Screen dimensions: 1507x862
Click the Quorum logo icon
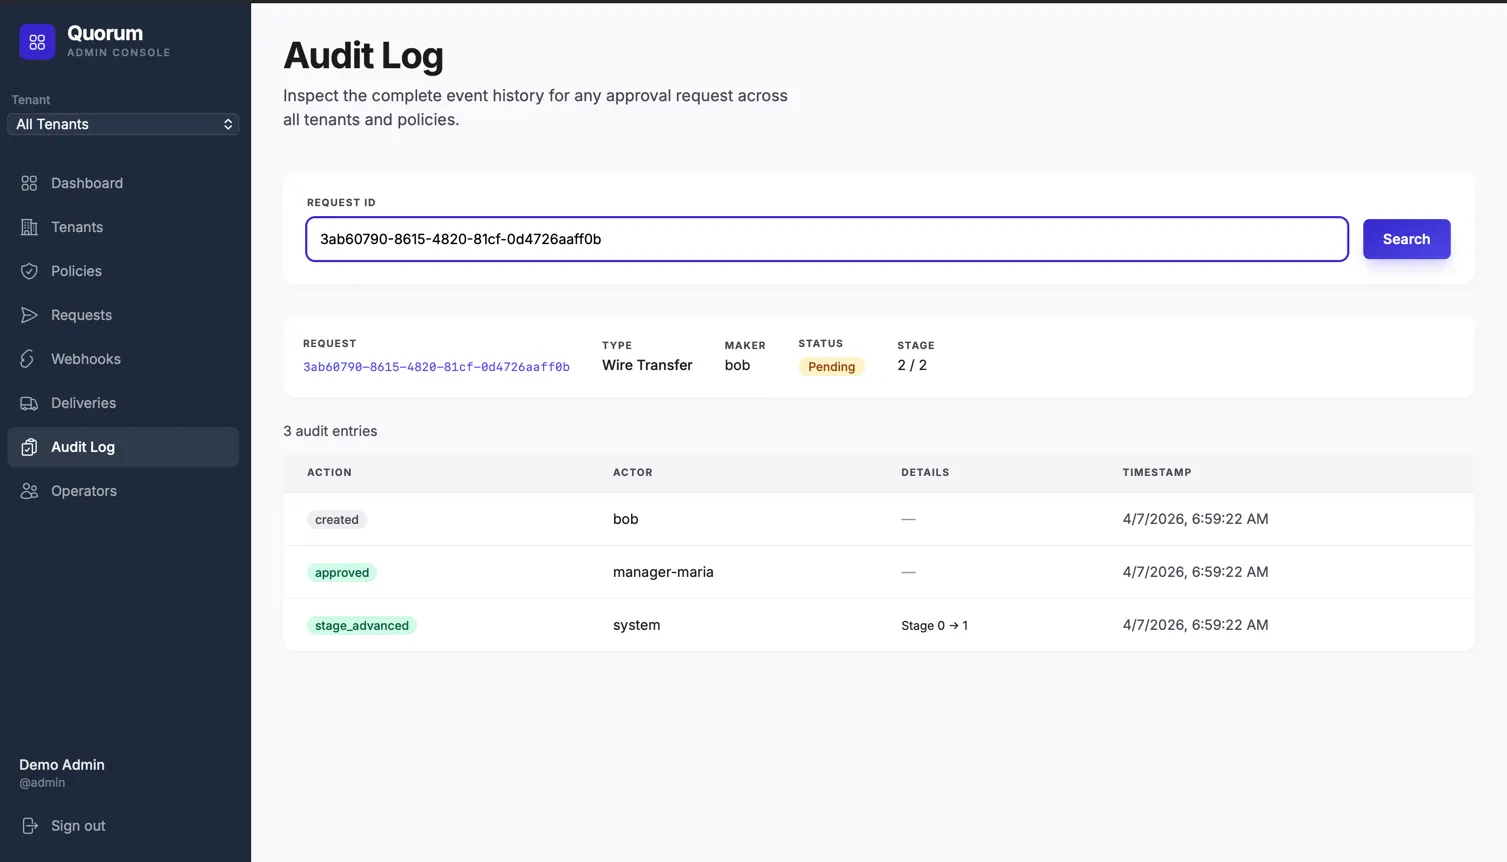click(x=37, y=42)
